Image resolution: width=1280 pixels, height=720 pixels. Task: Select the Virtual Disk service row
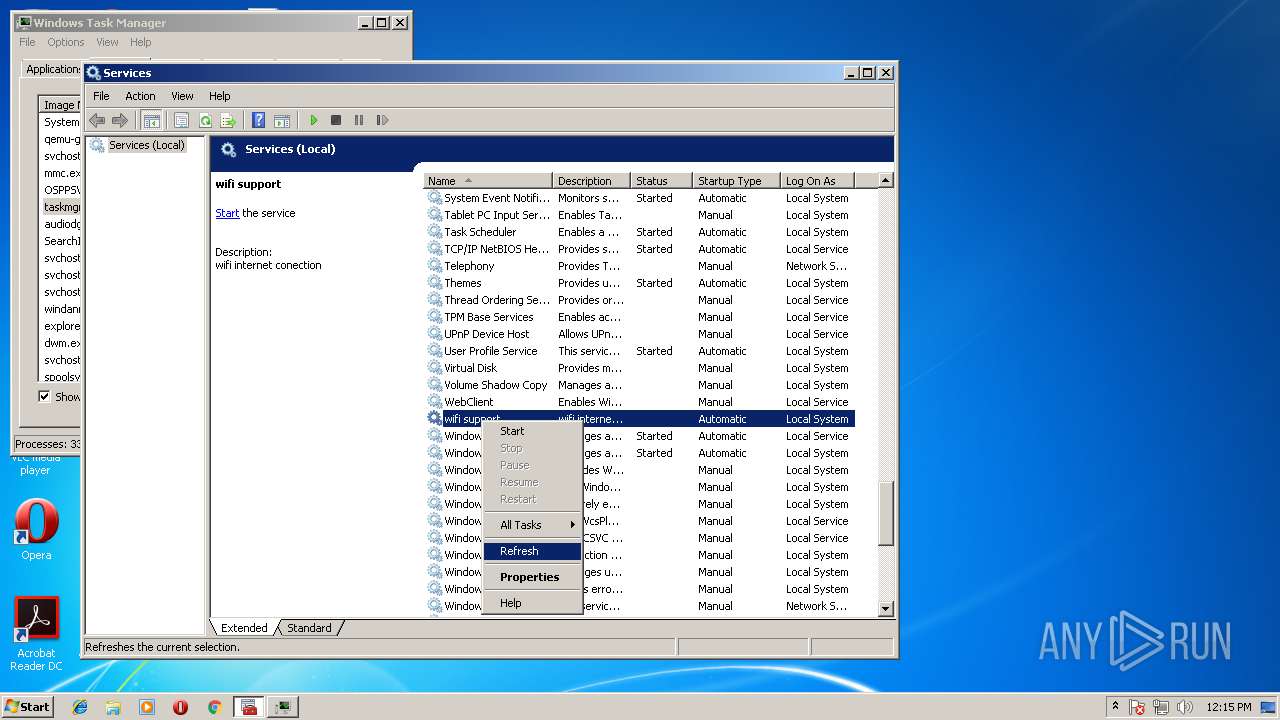(x=640, y=368)
